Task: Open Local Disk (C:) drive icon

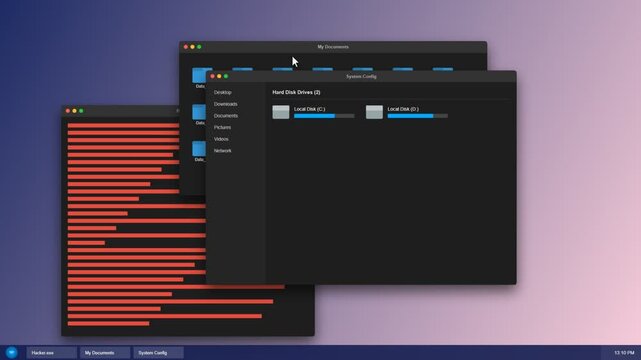Action: point(281,112)
